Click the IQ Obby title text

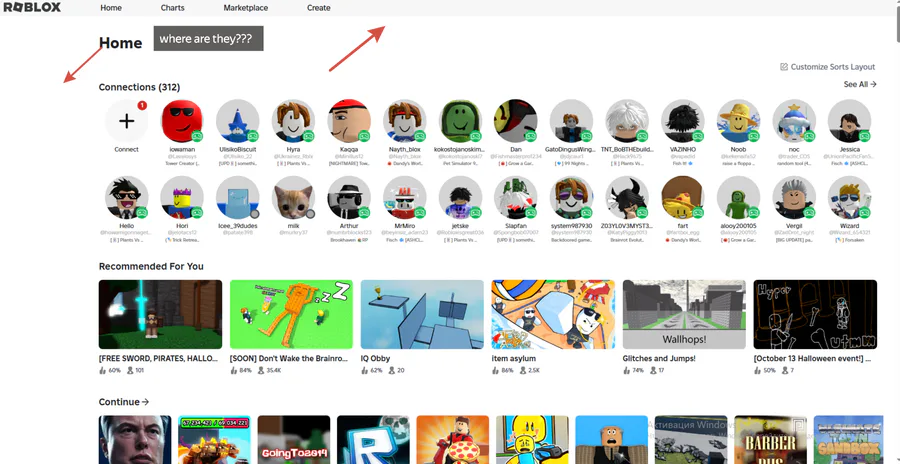(x=375, y=358)
